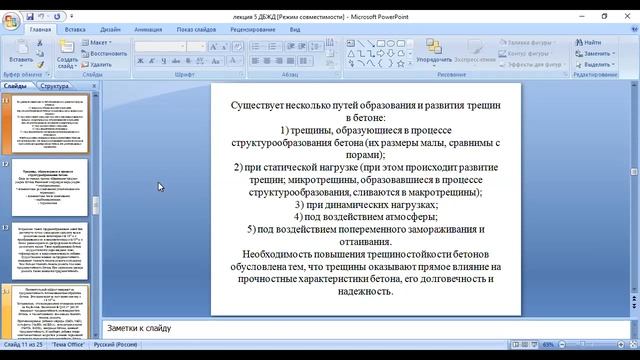Clear all text formatting
The image size is (640, 360).
(x=238, y=47)
